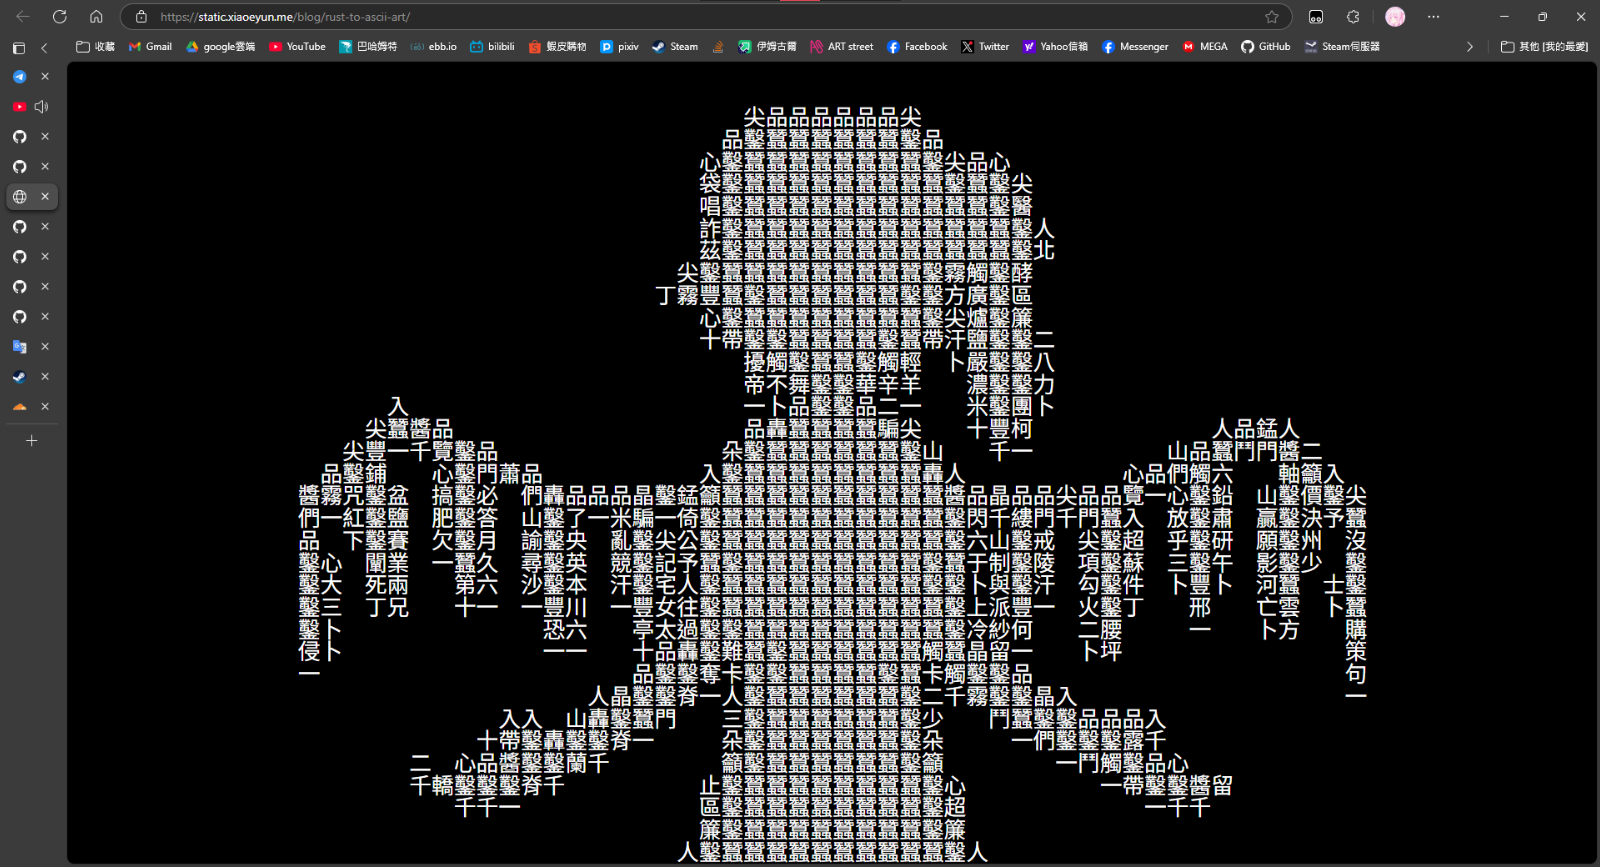This screenshot has width=1600, height=867.
Task: Open the bilibili bookmark
Action: [492, 47]
